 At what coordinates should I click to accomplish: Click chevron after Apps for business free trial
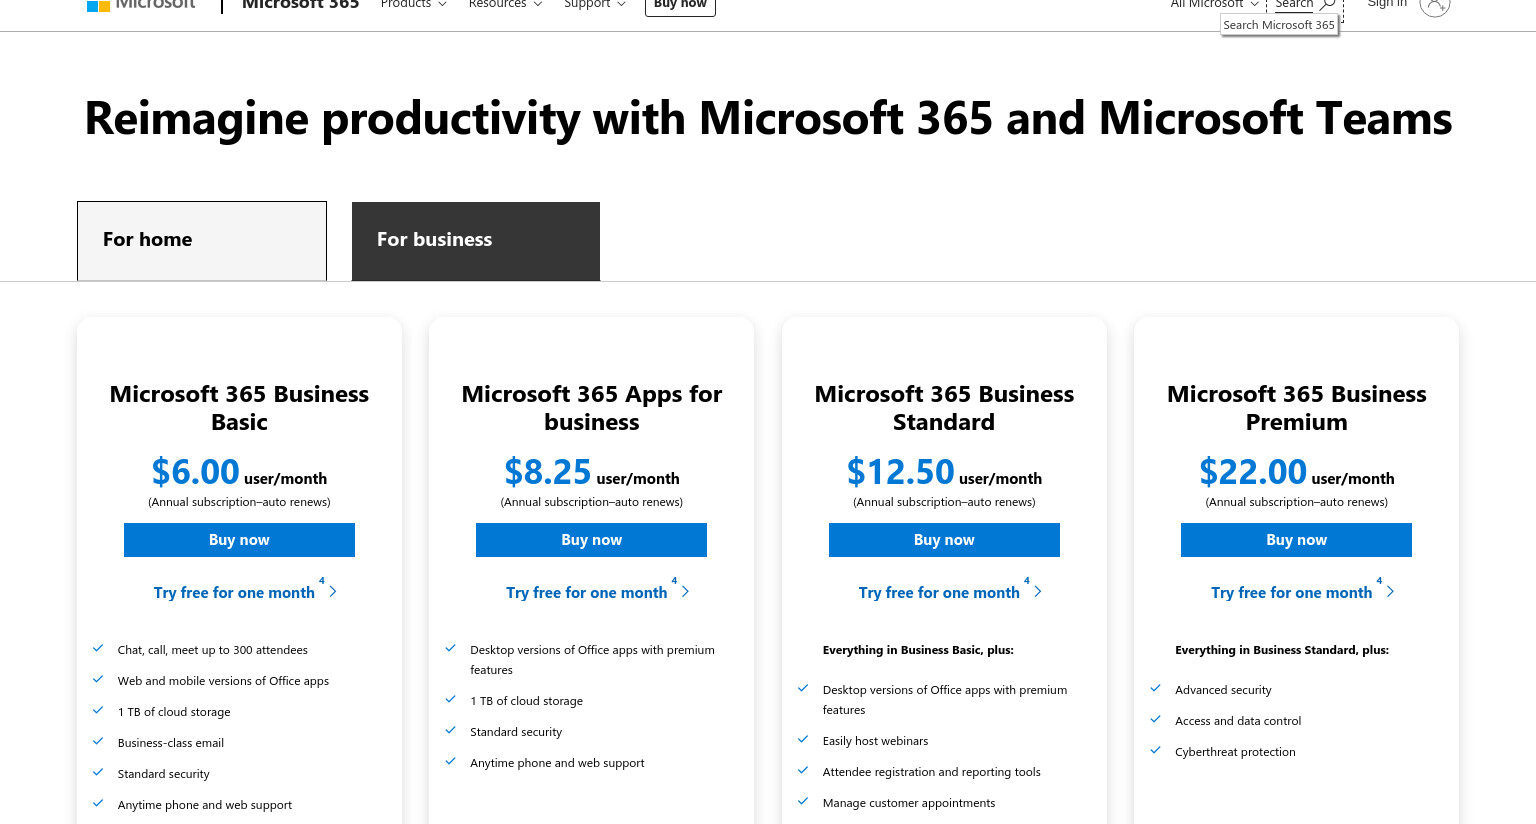[x=685, y=591]
